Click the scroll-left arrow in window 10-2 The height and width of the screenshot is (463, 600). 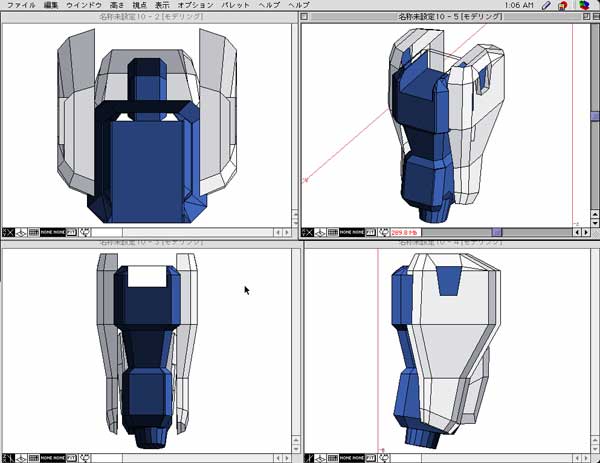(x=278, y=232)
